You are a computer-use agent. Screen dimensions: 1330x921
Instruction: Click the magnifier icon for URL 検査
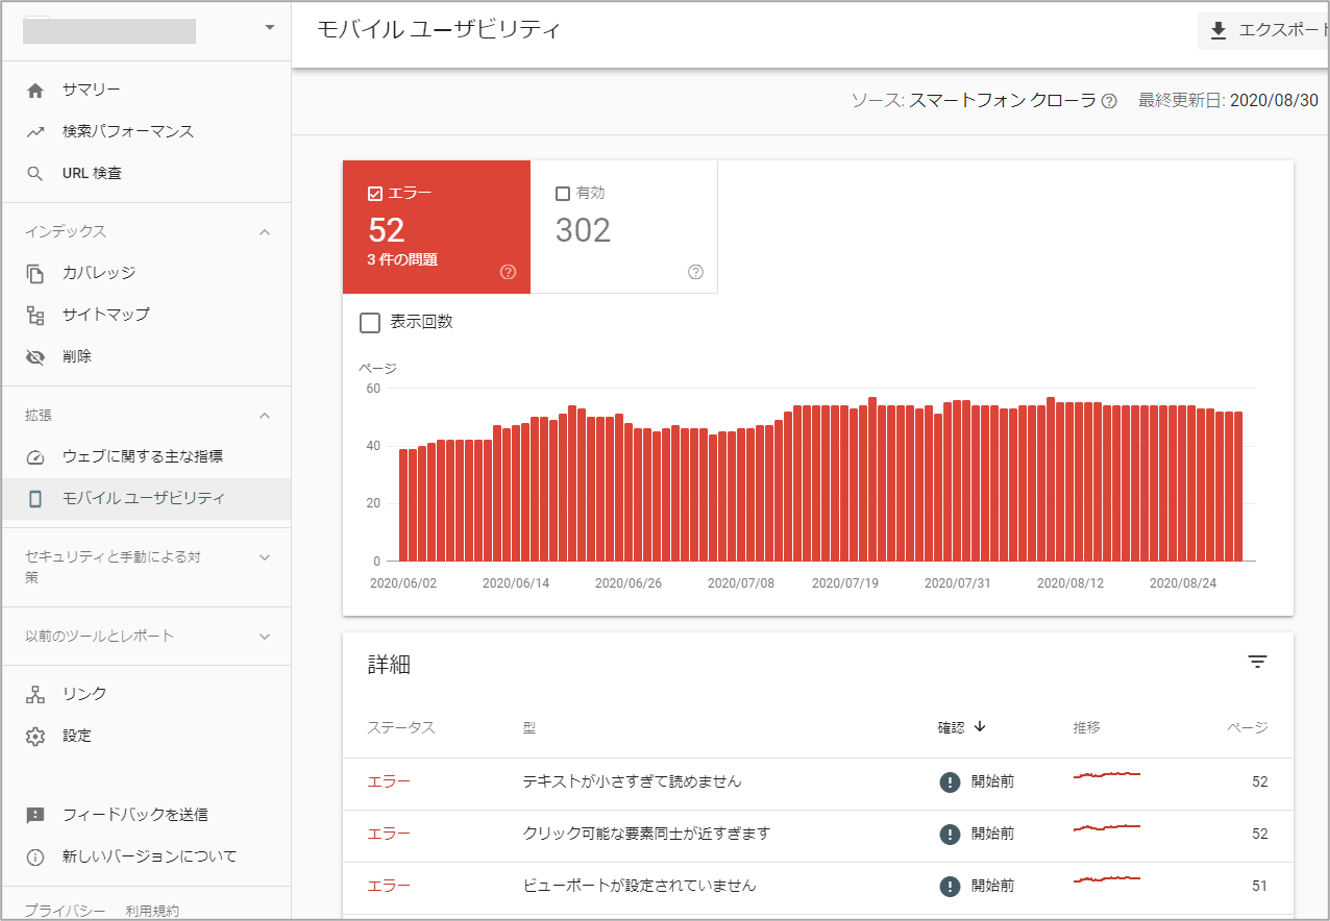(x=35, y=174)
